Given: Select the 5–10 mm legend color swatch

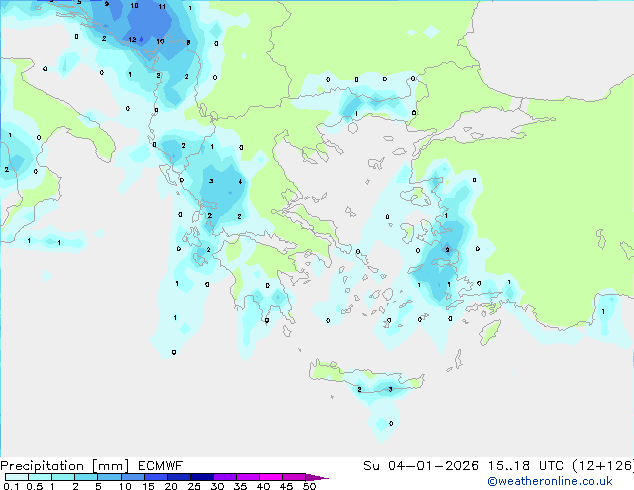Looking at the screenshot, I should click(110, 477).
